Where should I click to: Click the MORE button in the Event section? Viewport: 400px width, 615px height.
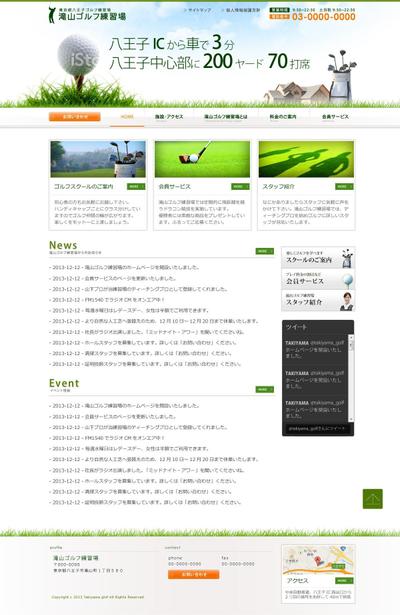tap(265, 389)
